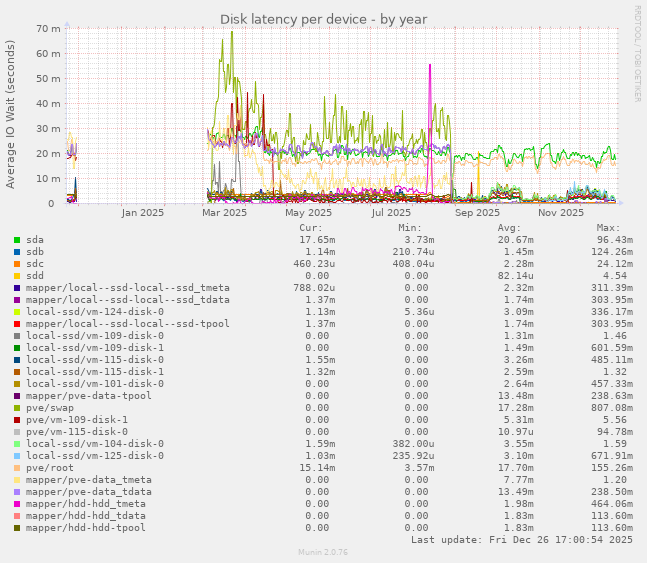647x563 pixels.
Task: Click the 'mapper/hdd-hdd-tpool' label
Action: tap(86, 528)
